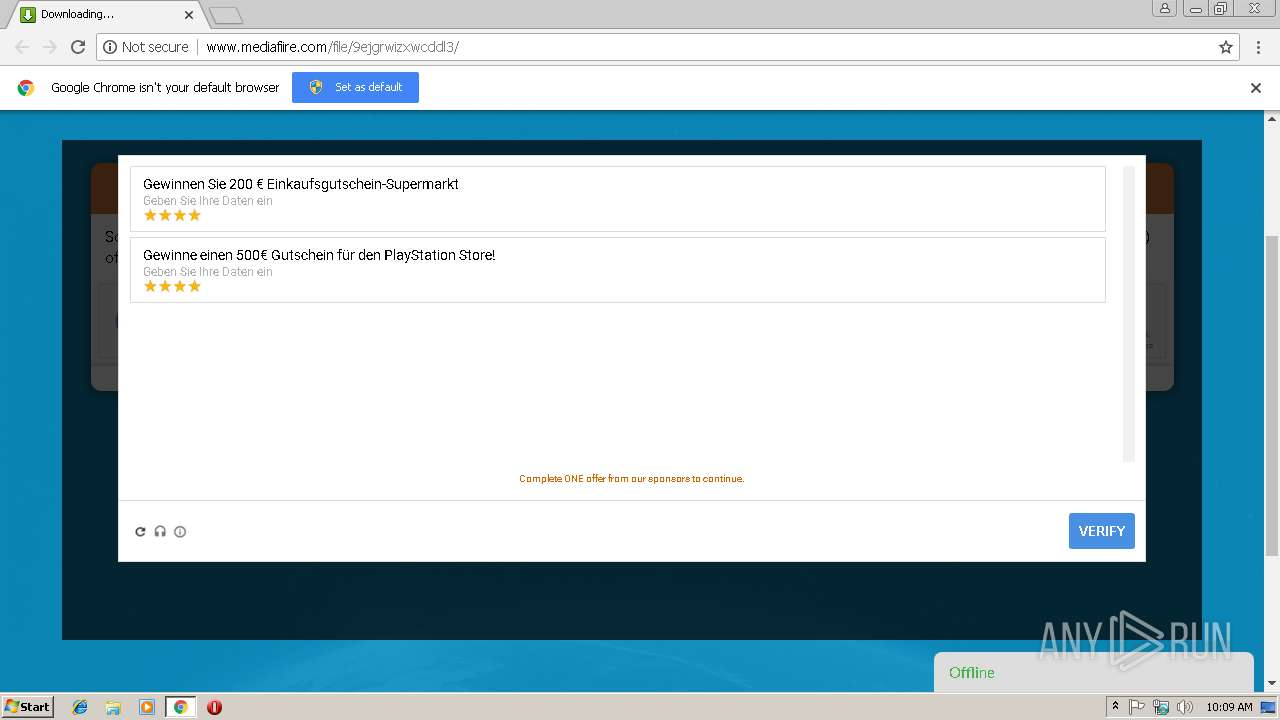Viewport: 1280px width, 720px height.
Task: Click the Set as default button
Action: 355,87
